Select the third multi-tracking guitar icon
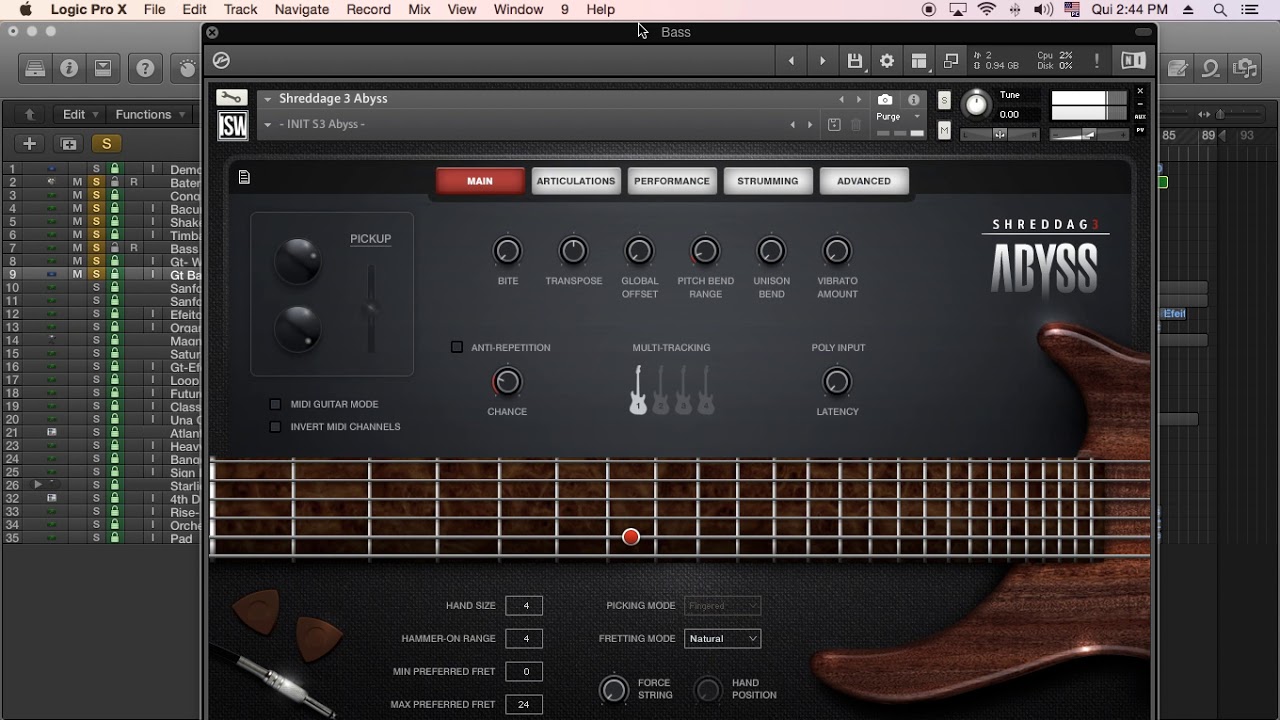This screenshot has width=1280, height=720. pyautogui.click(x=683, y=390)
